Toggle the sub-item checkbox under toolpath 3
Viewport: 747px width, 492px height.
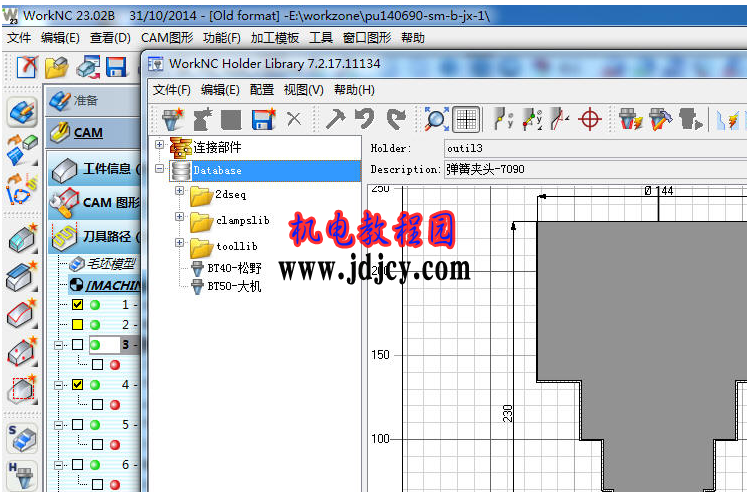click(x=98, y=365)
